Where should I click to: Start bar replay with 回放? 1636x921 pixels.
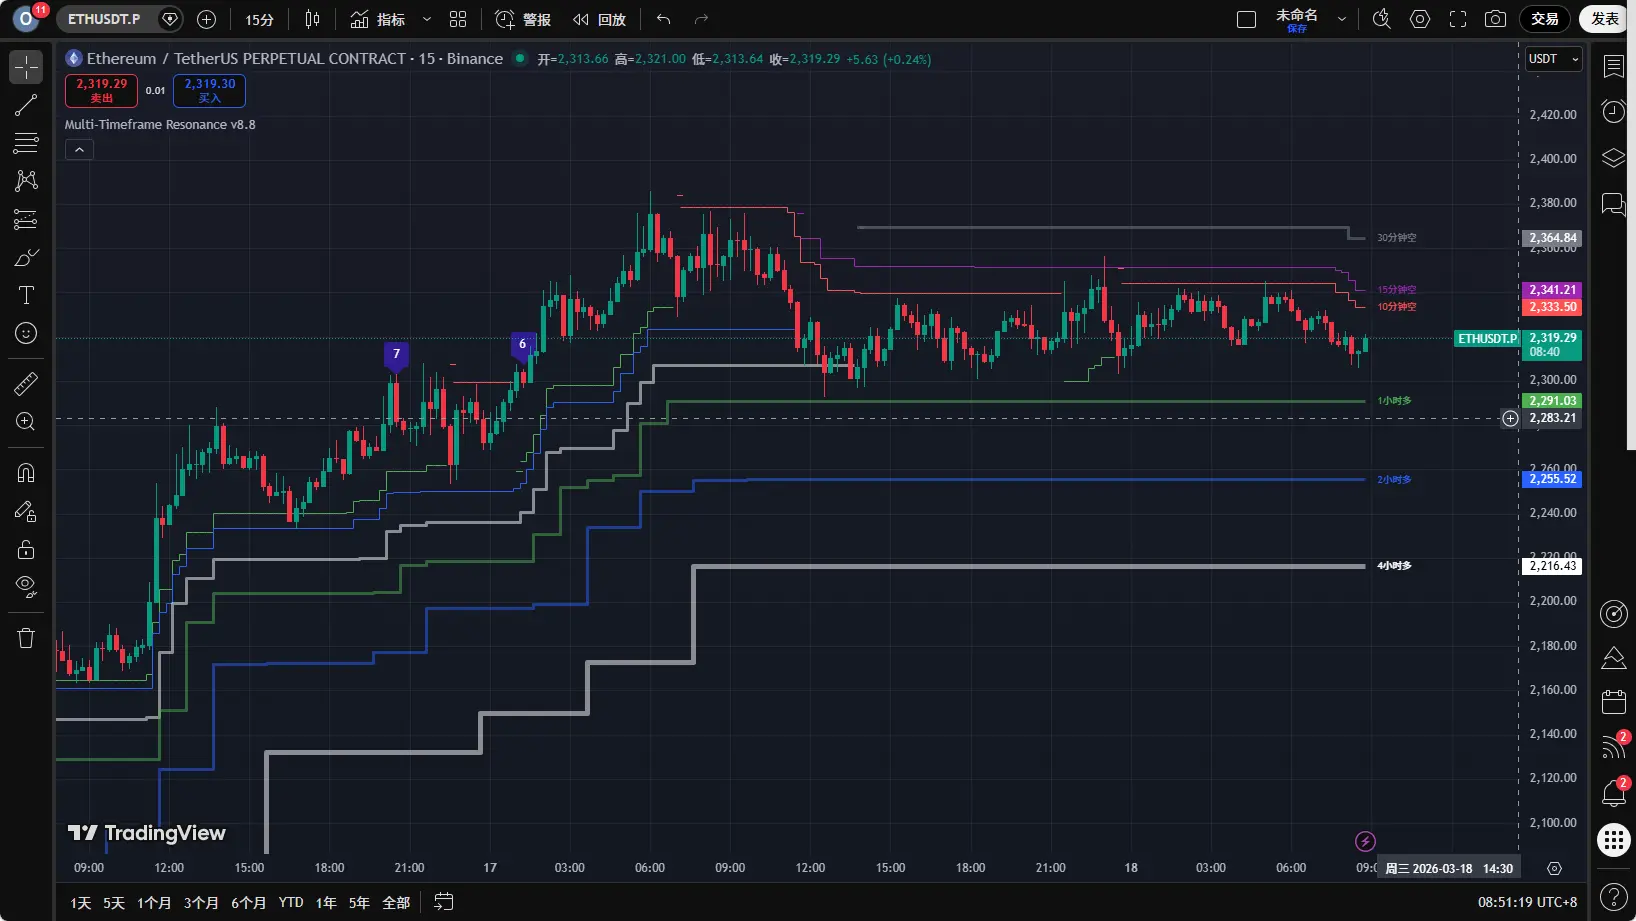pyautogui.click(x=599, y=19)
